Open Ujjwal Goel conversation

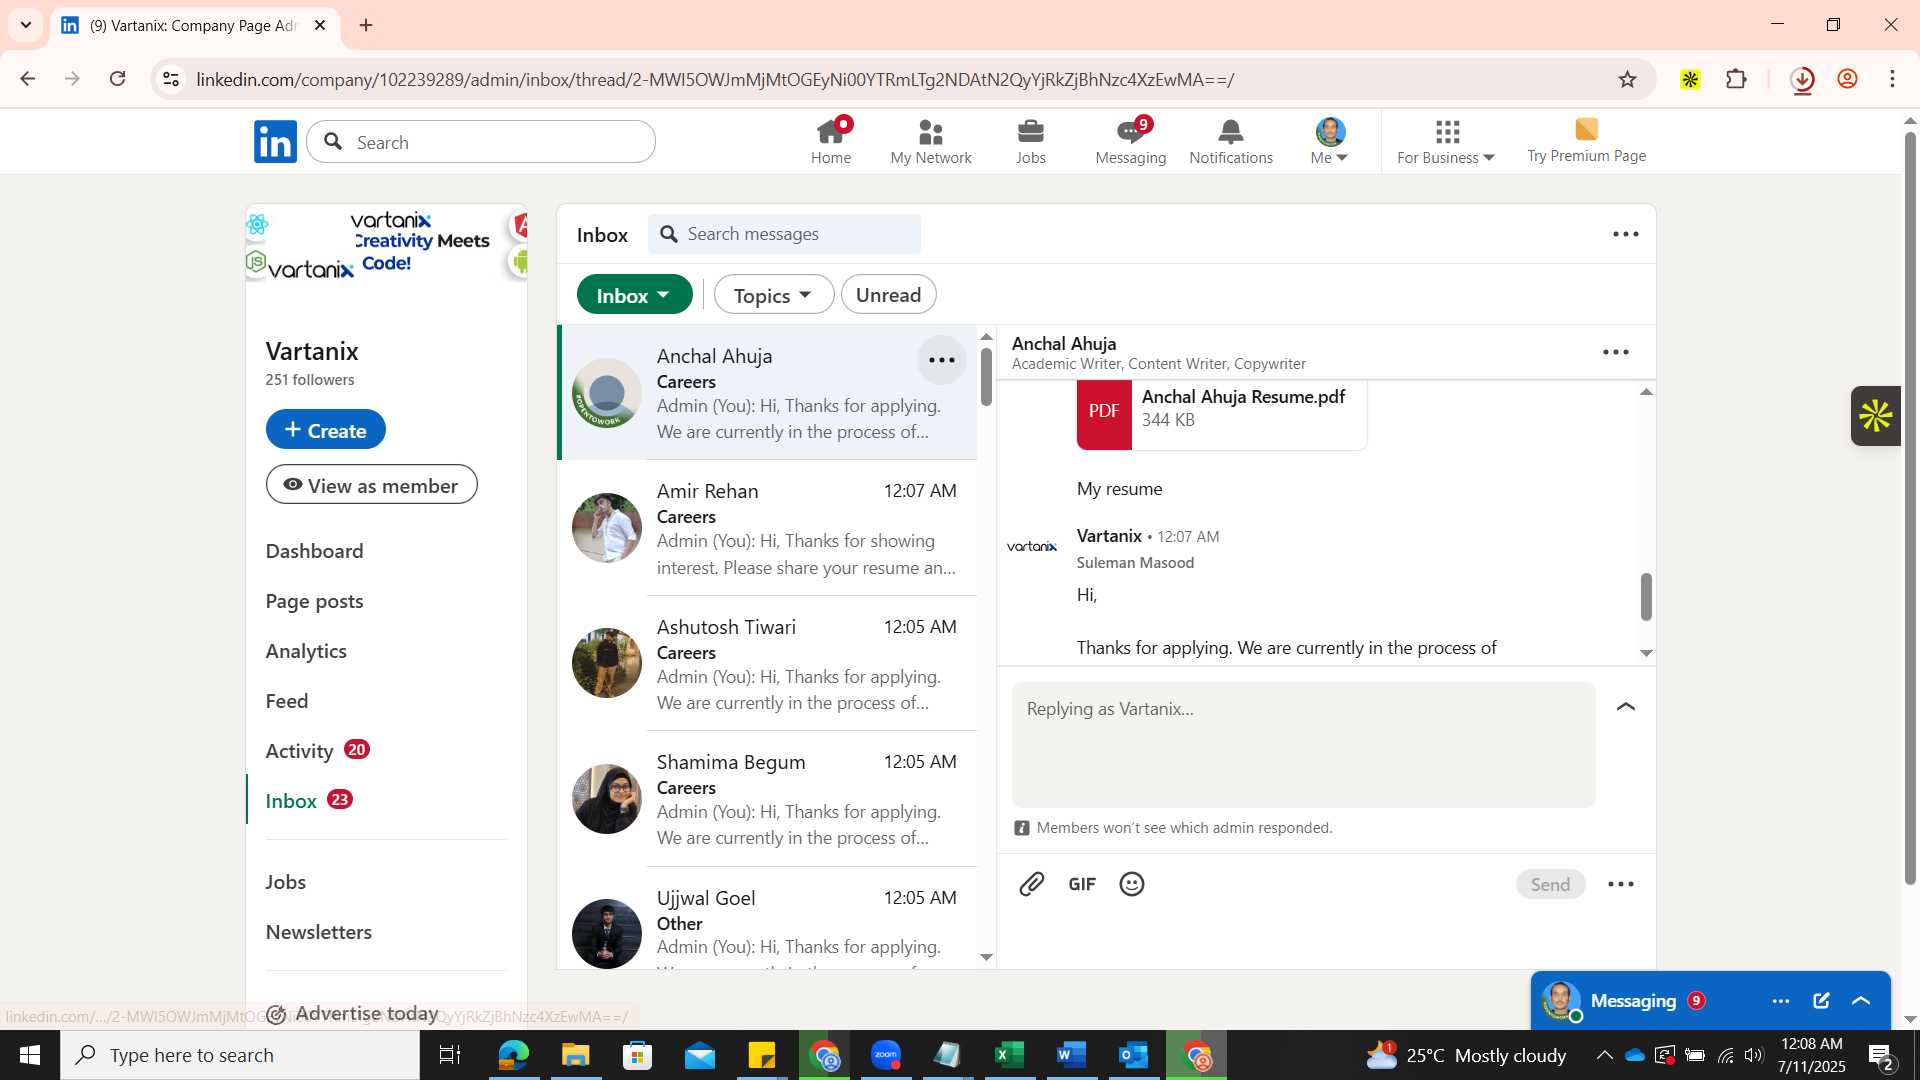(767, 918)
